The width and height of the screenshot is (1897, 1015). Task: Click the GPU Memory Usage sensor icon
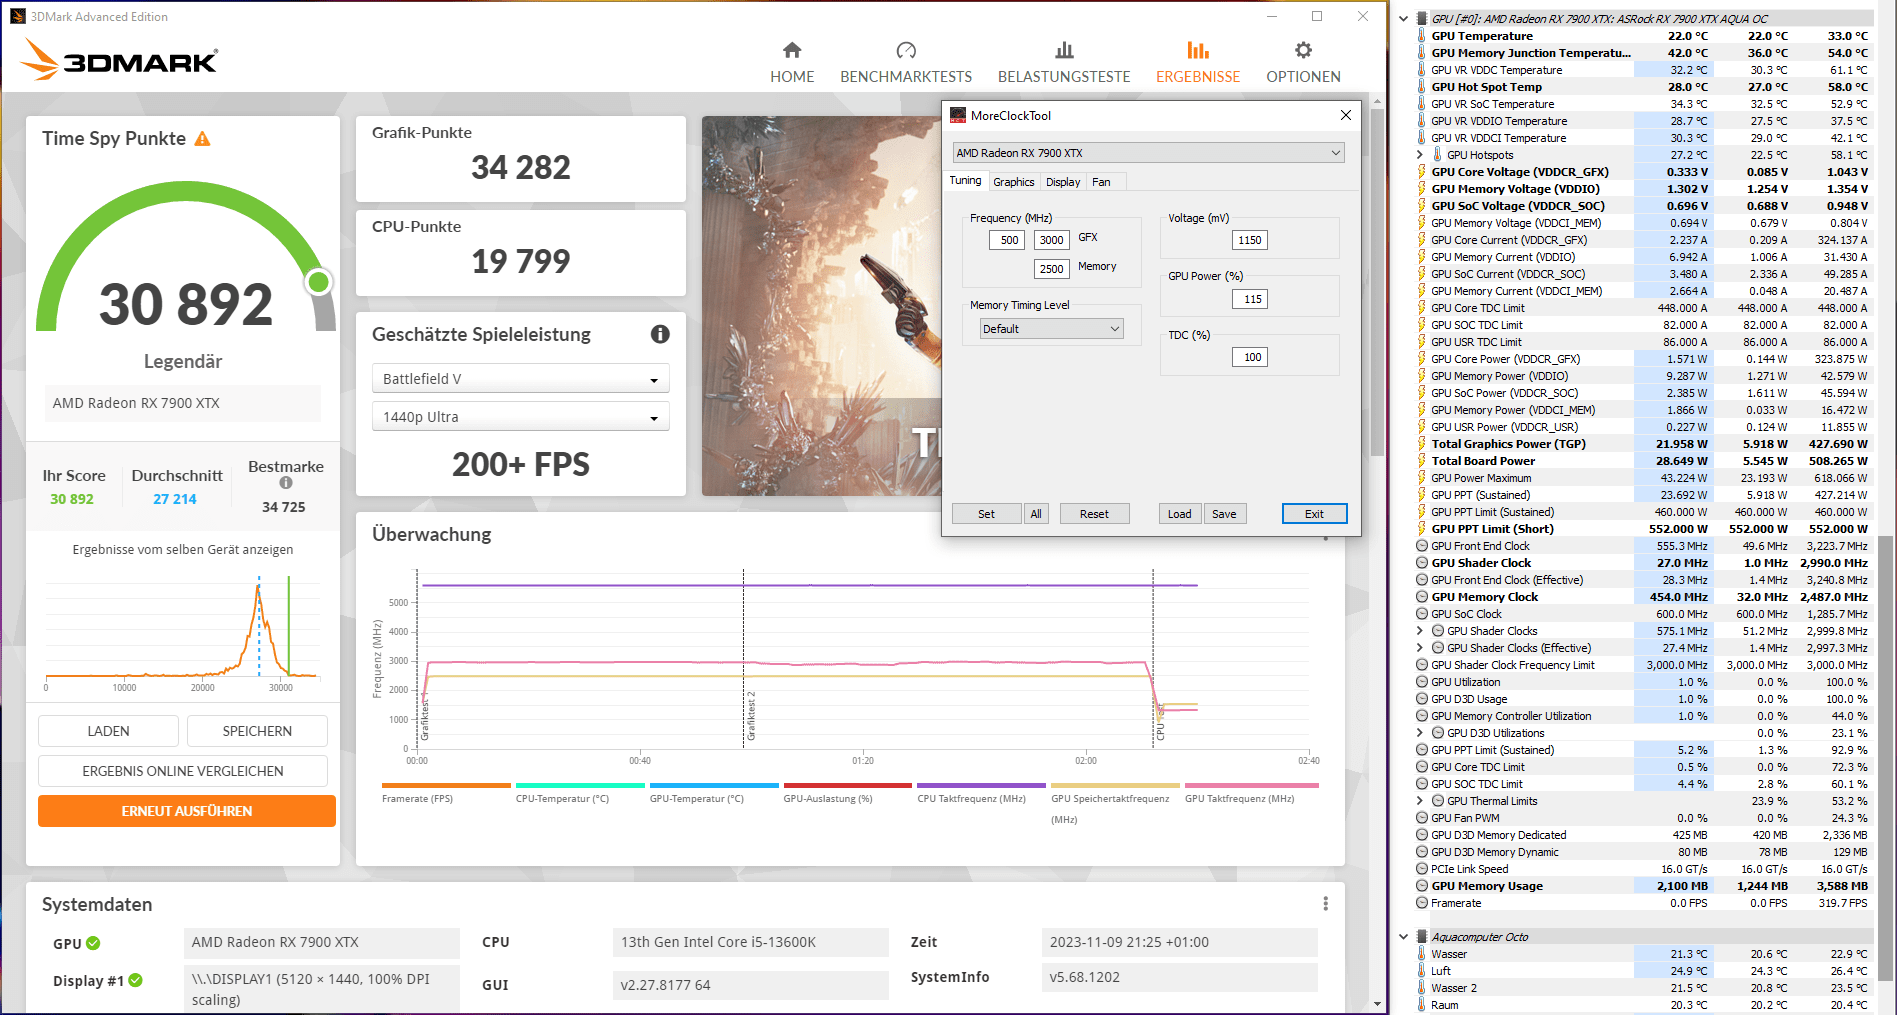[1422, 886]
